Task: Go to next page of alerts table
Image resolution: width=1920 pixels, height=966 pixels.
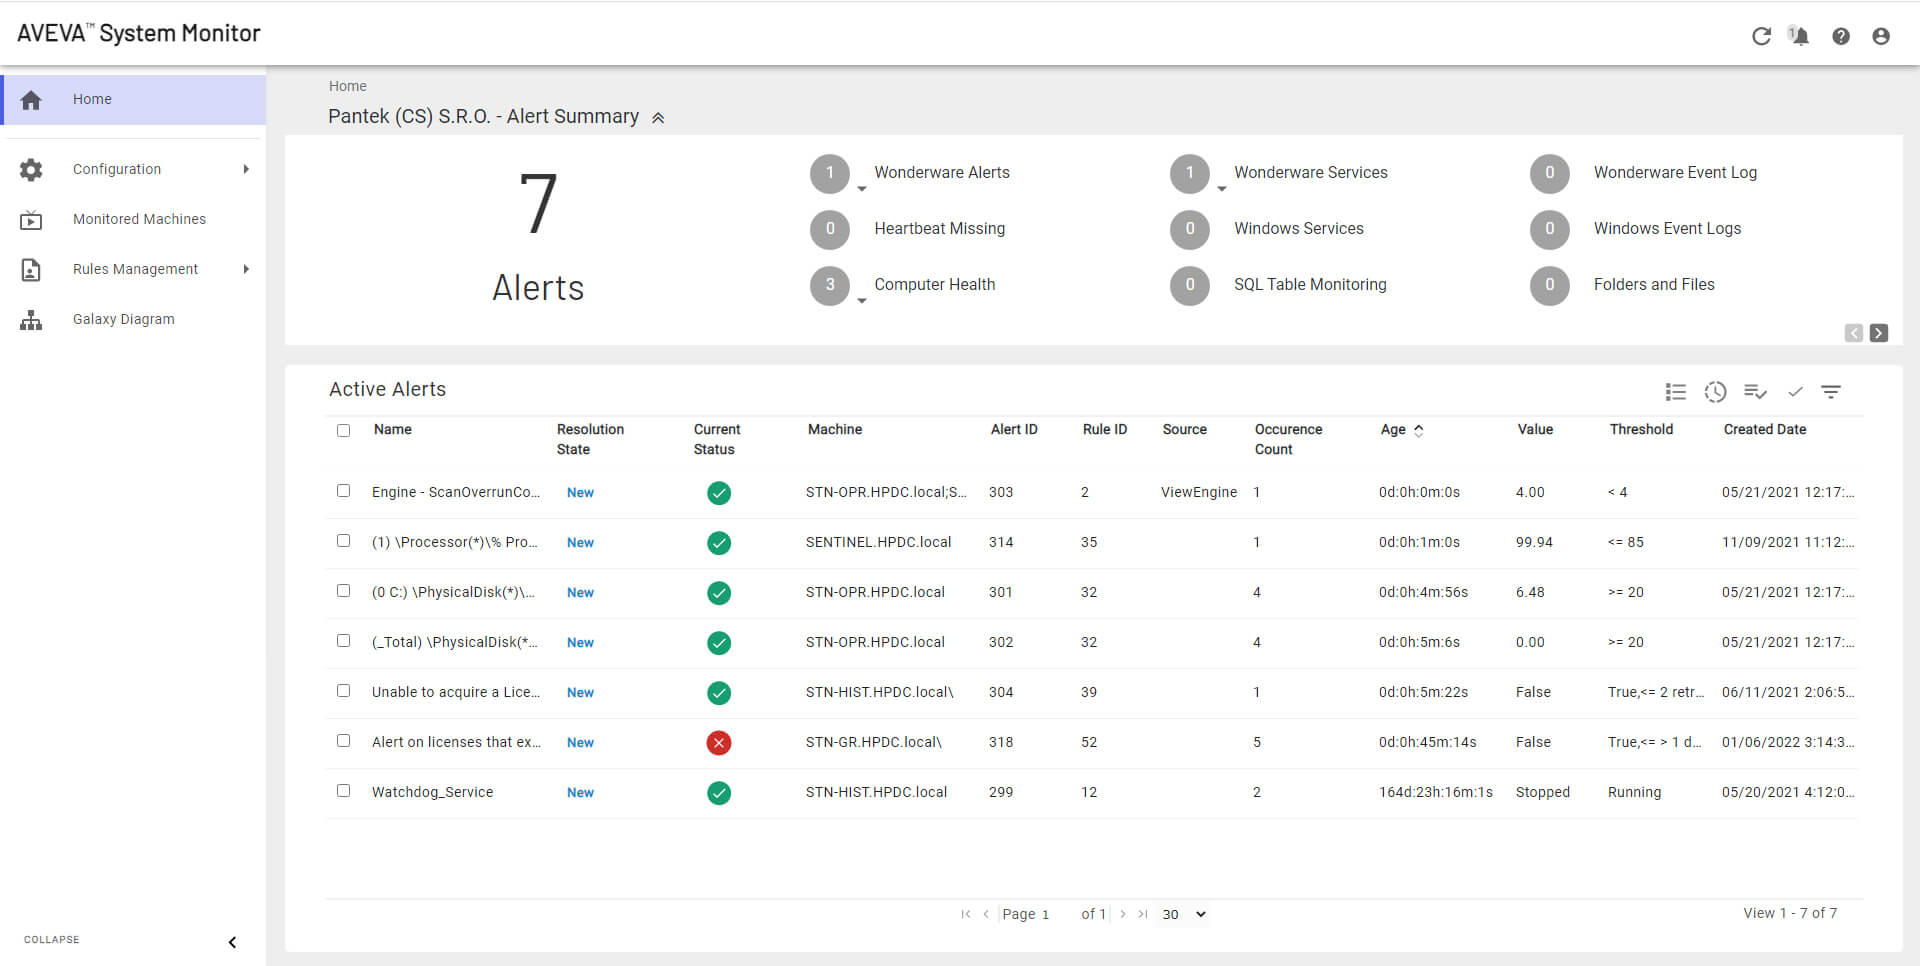Action: click(x=1123, y=914)
